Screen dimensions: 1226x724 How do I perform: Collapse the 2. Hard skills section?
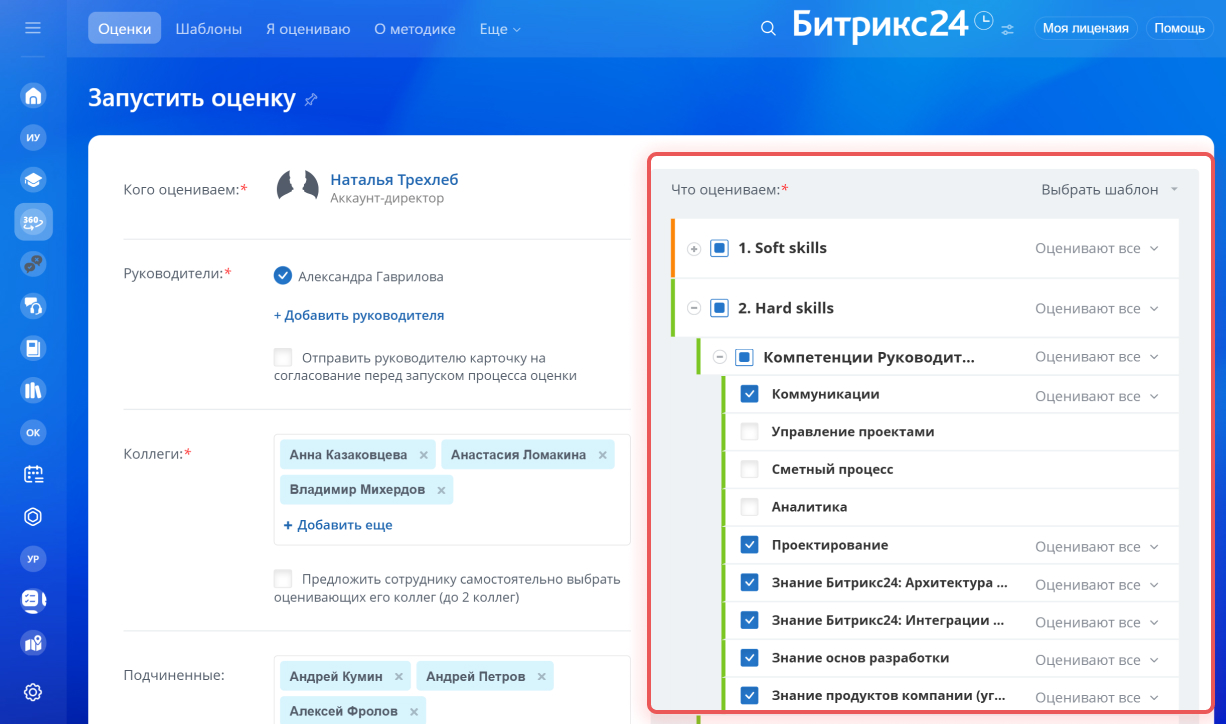point(694,309)
